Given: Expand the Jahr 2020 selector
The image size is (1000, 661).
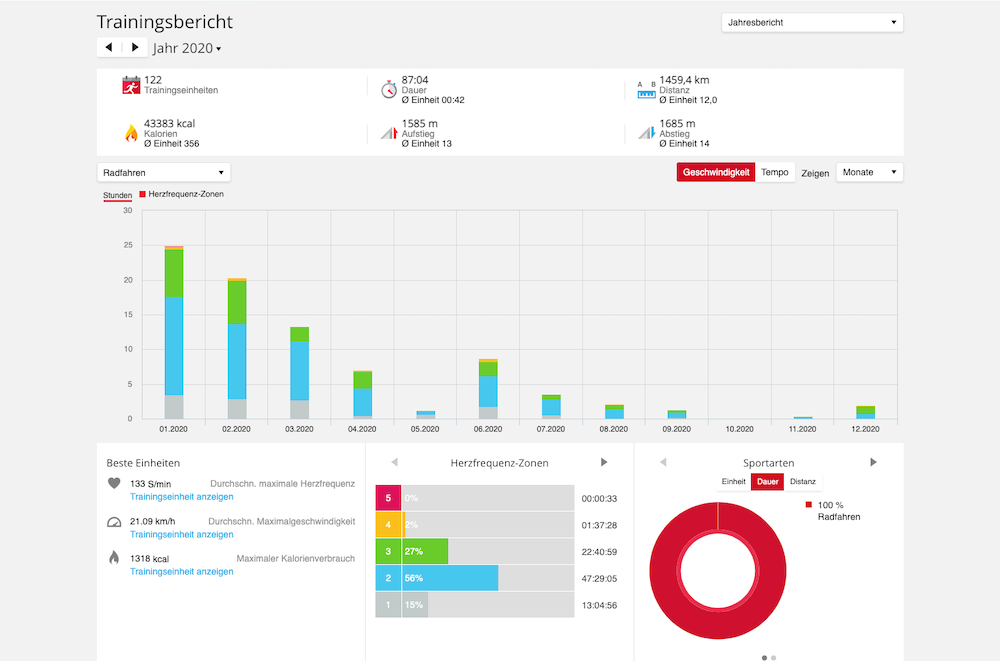Looking at the screenshot, I should pos(187,48).
